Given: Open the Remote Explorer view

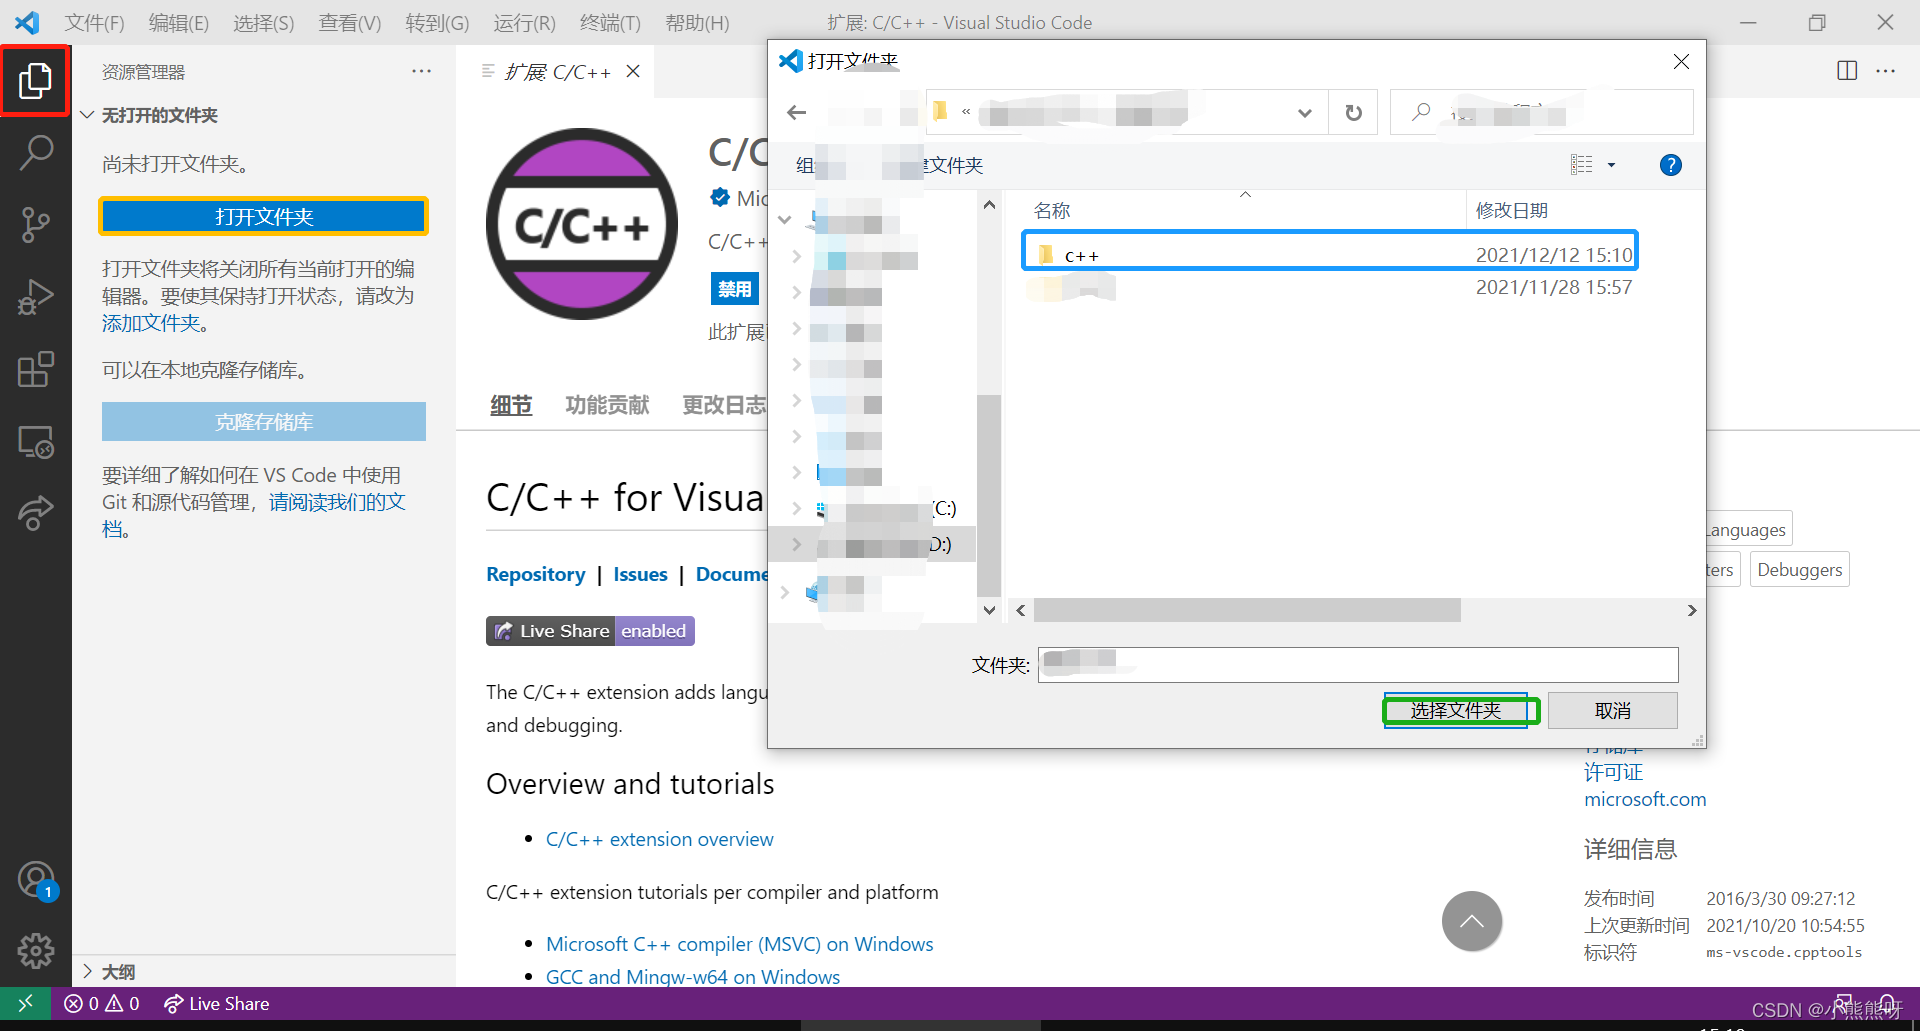Looking at the screenshot, I should click(35, 441).
